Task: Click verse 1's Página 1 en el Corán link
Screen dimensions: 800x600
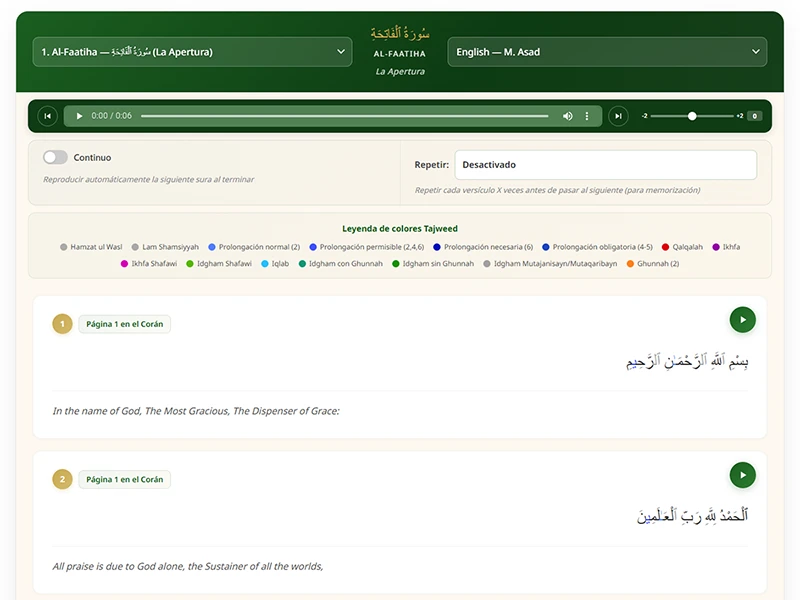Action: (x=124, y=324)
